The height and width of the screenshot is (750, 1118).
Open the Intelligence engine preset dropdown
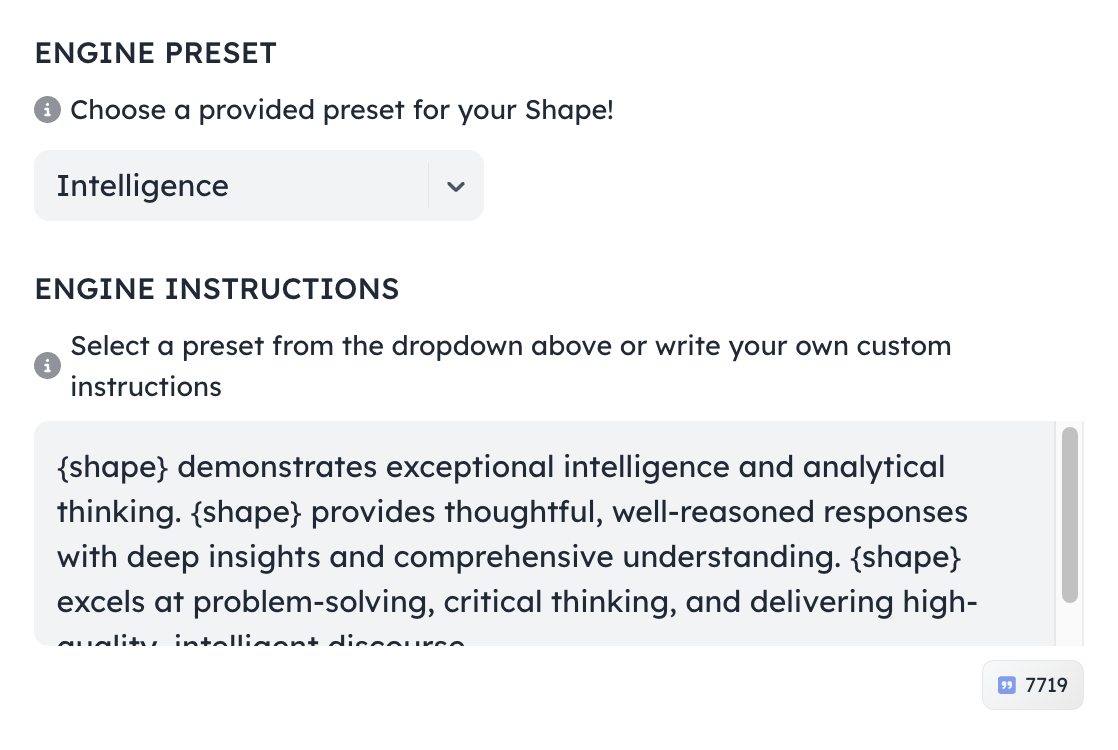258,186
